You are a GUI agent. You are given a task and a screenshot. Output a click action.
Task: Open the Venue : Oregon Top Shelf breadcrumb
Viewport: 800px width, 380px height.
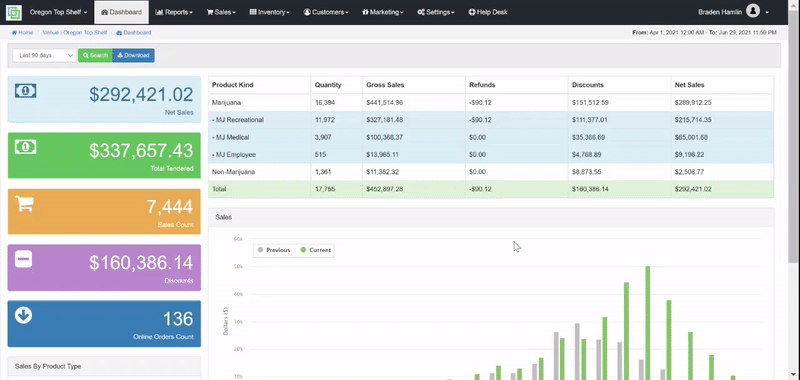pyautogui.click(x=75, y=33)
